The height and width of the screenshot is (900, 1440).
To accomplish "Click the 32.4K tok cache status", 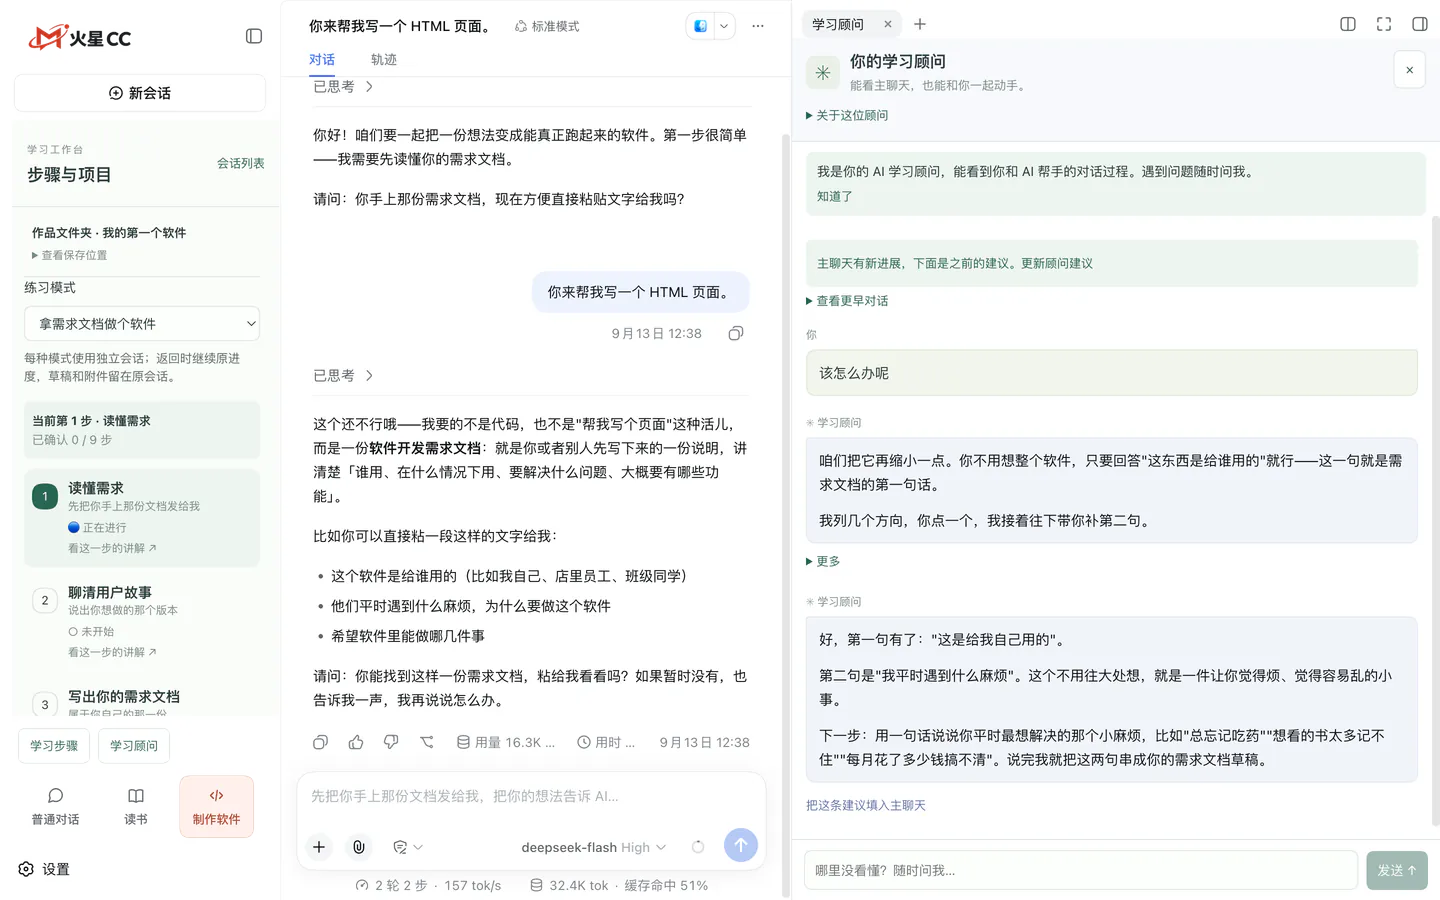I will tap(619, 885).
